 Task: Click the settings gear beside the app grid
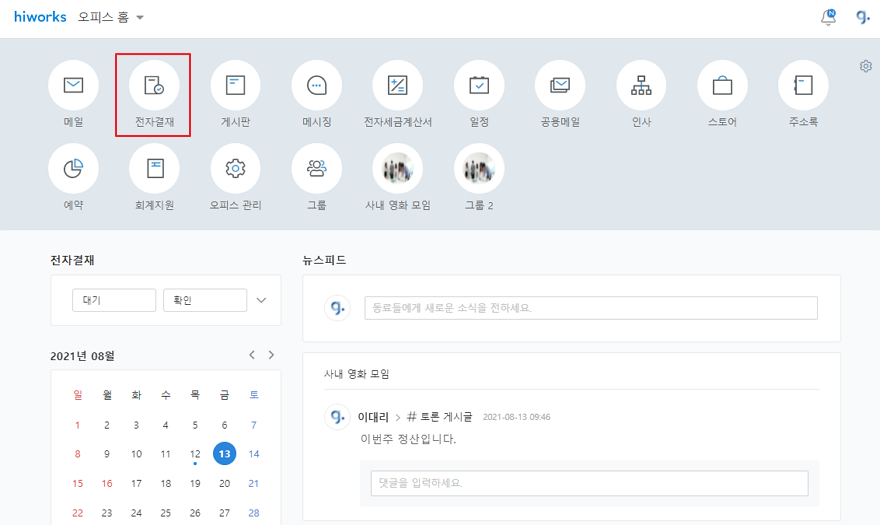coord(865,66)
